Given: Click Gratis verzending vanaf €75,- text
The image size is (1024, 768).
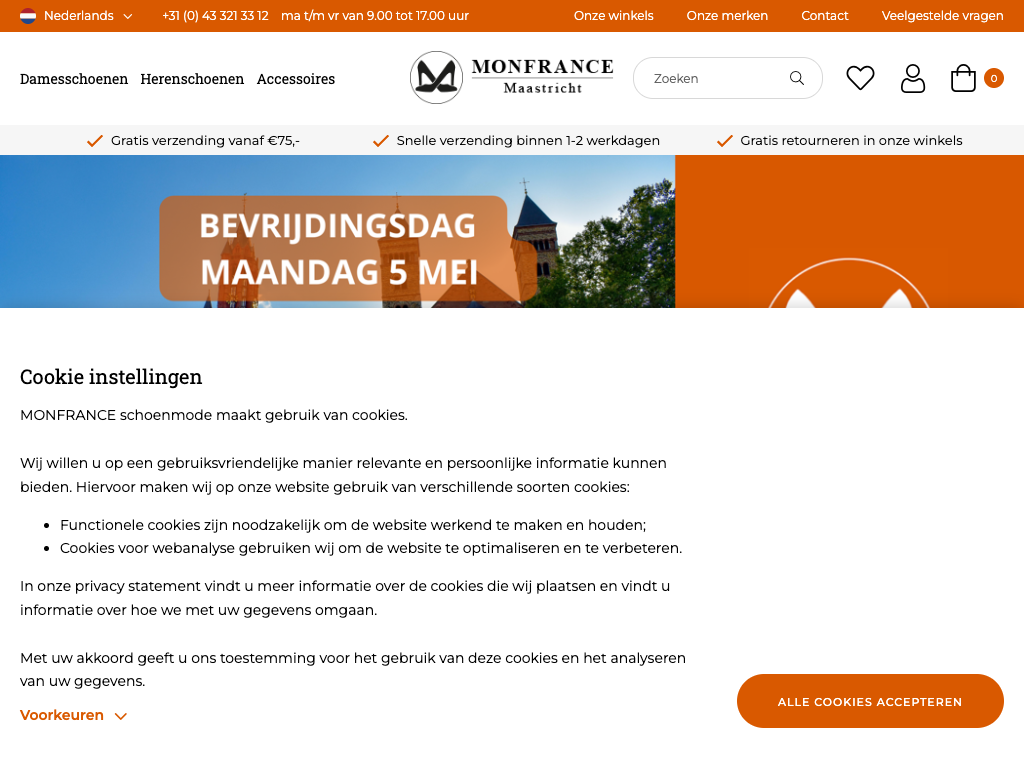Looking at the screenshot, I should 205,140.
